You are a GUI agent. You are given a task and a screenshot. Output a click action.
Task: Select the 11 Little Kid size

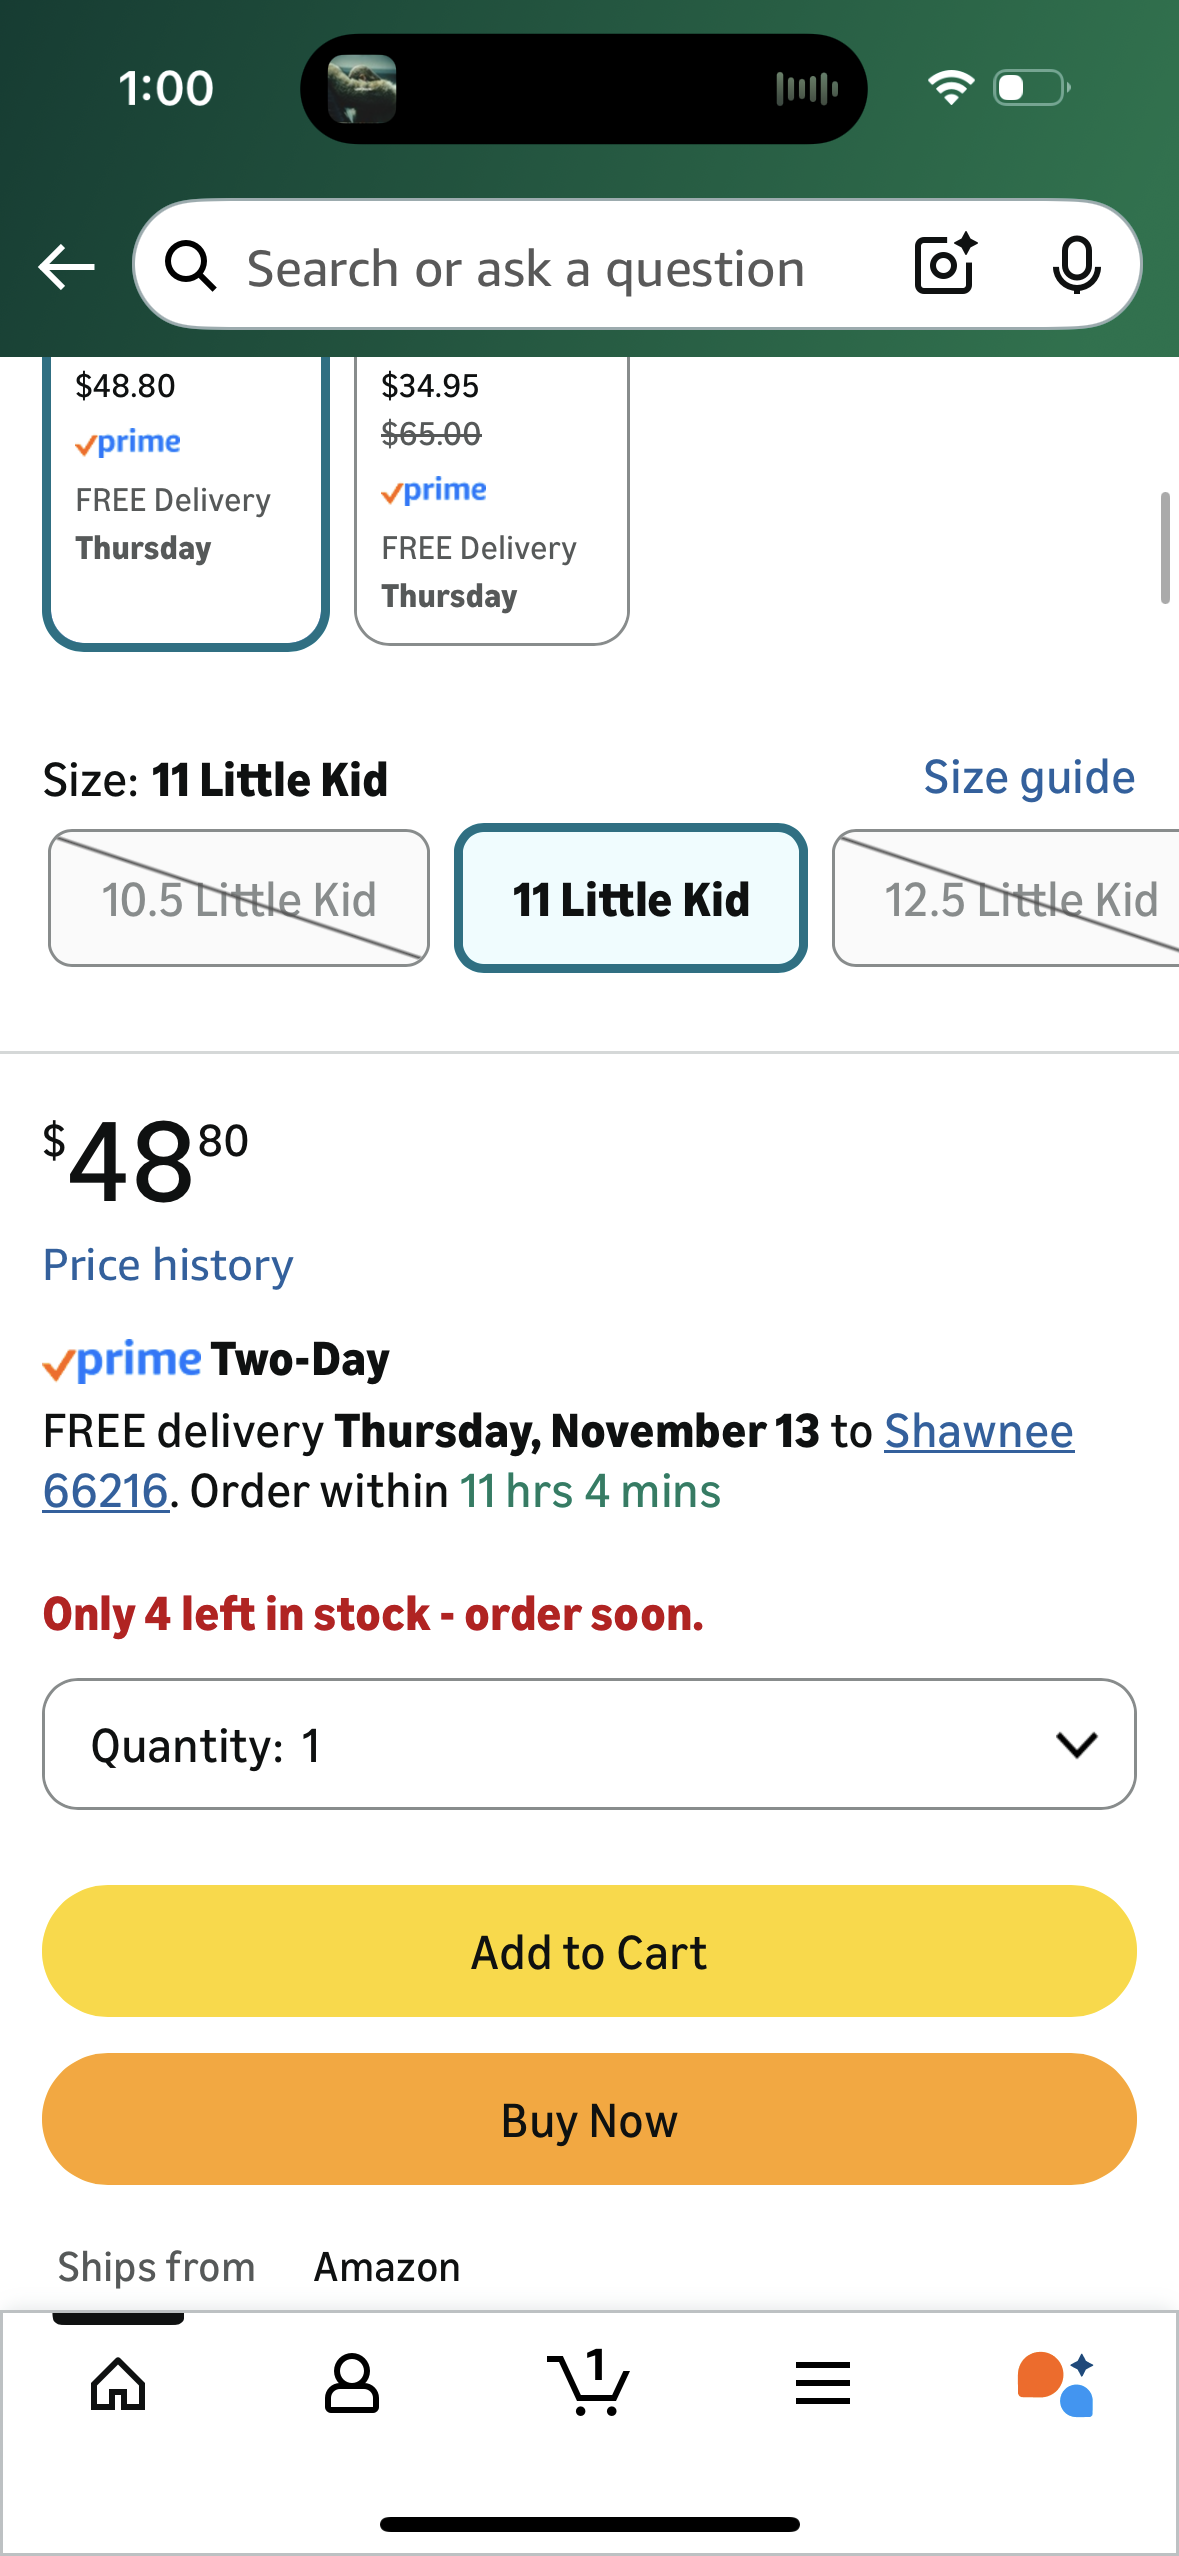(630, 898)
